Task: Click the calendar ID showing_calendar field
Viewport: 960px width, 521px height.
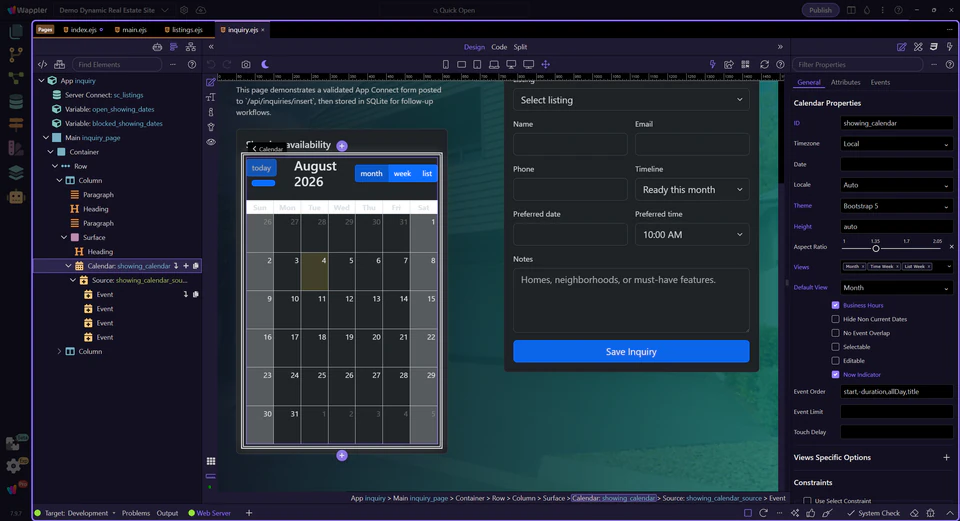Action: click(896, 123)
